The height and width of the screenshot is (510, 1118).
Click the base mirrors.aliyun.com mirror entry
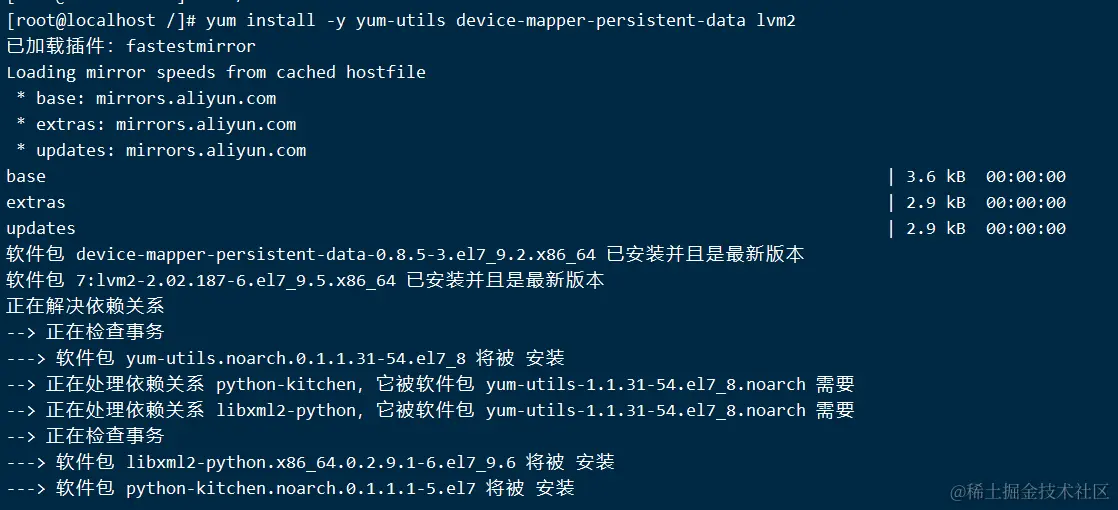pyautogui.click(x=155, y=98)
